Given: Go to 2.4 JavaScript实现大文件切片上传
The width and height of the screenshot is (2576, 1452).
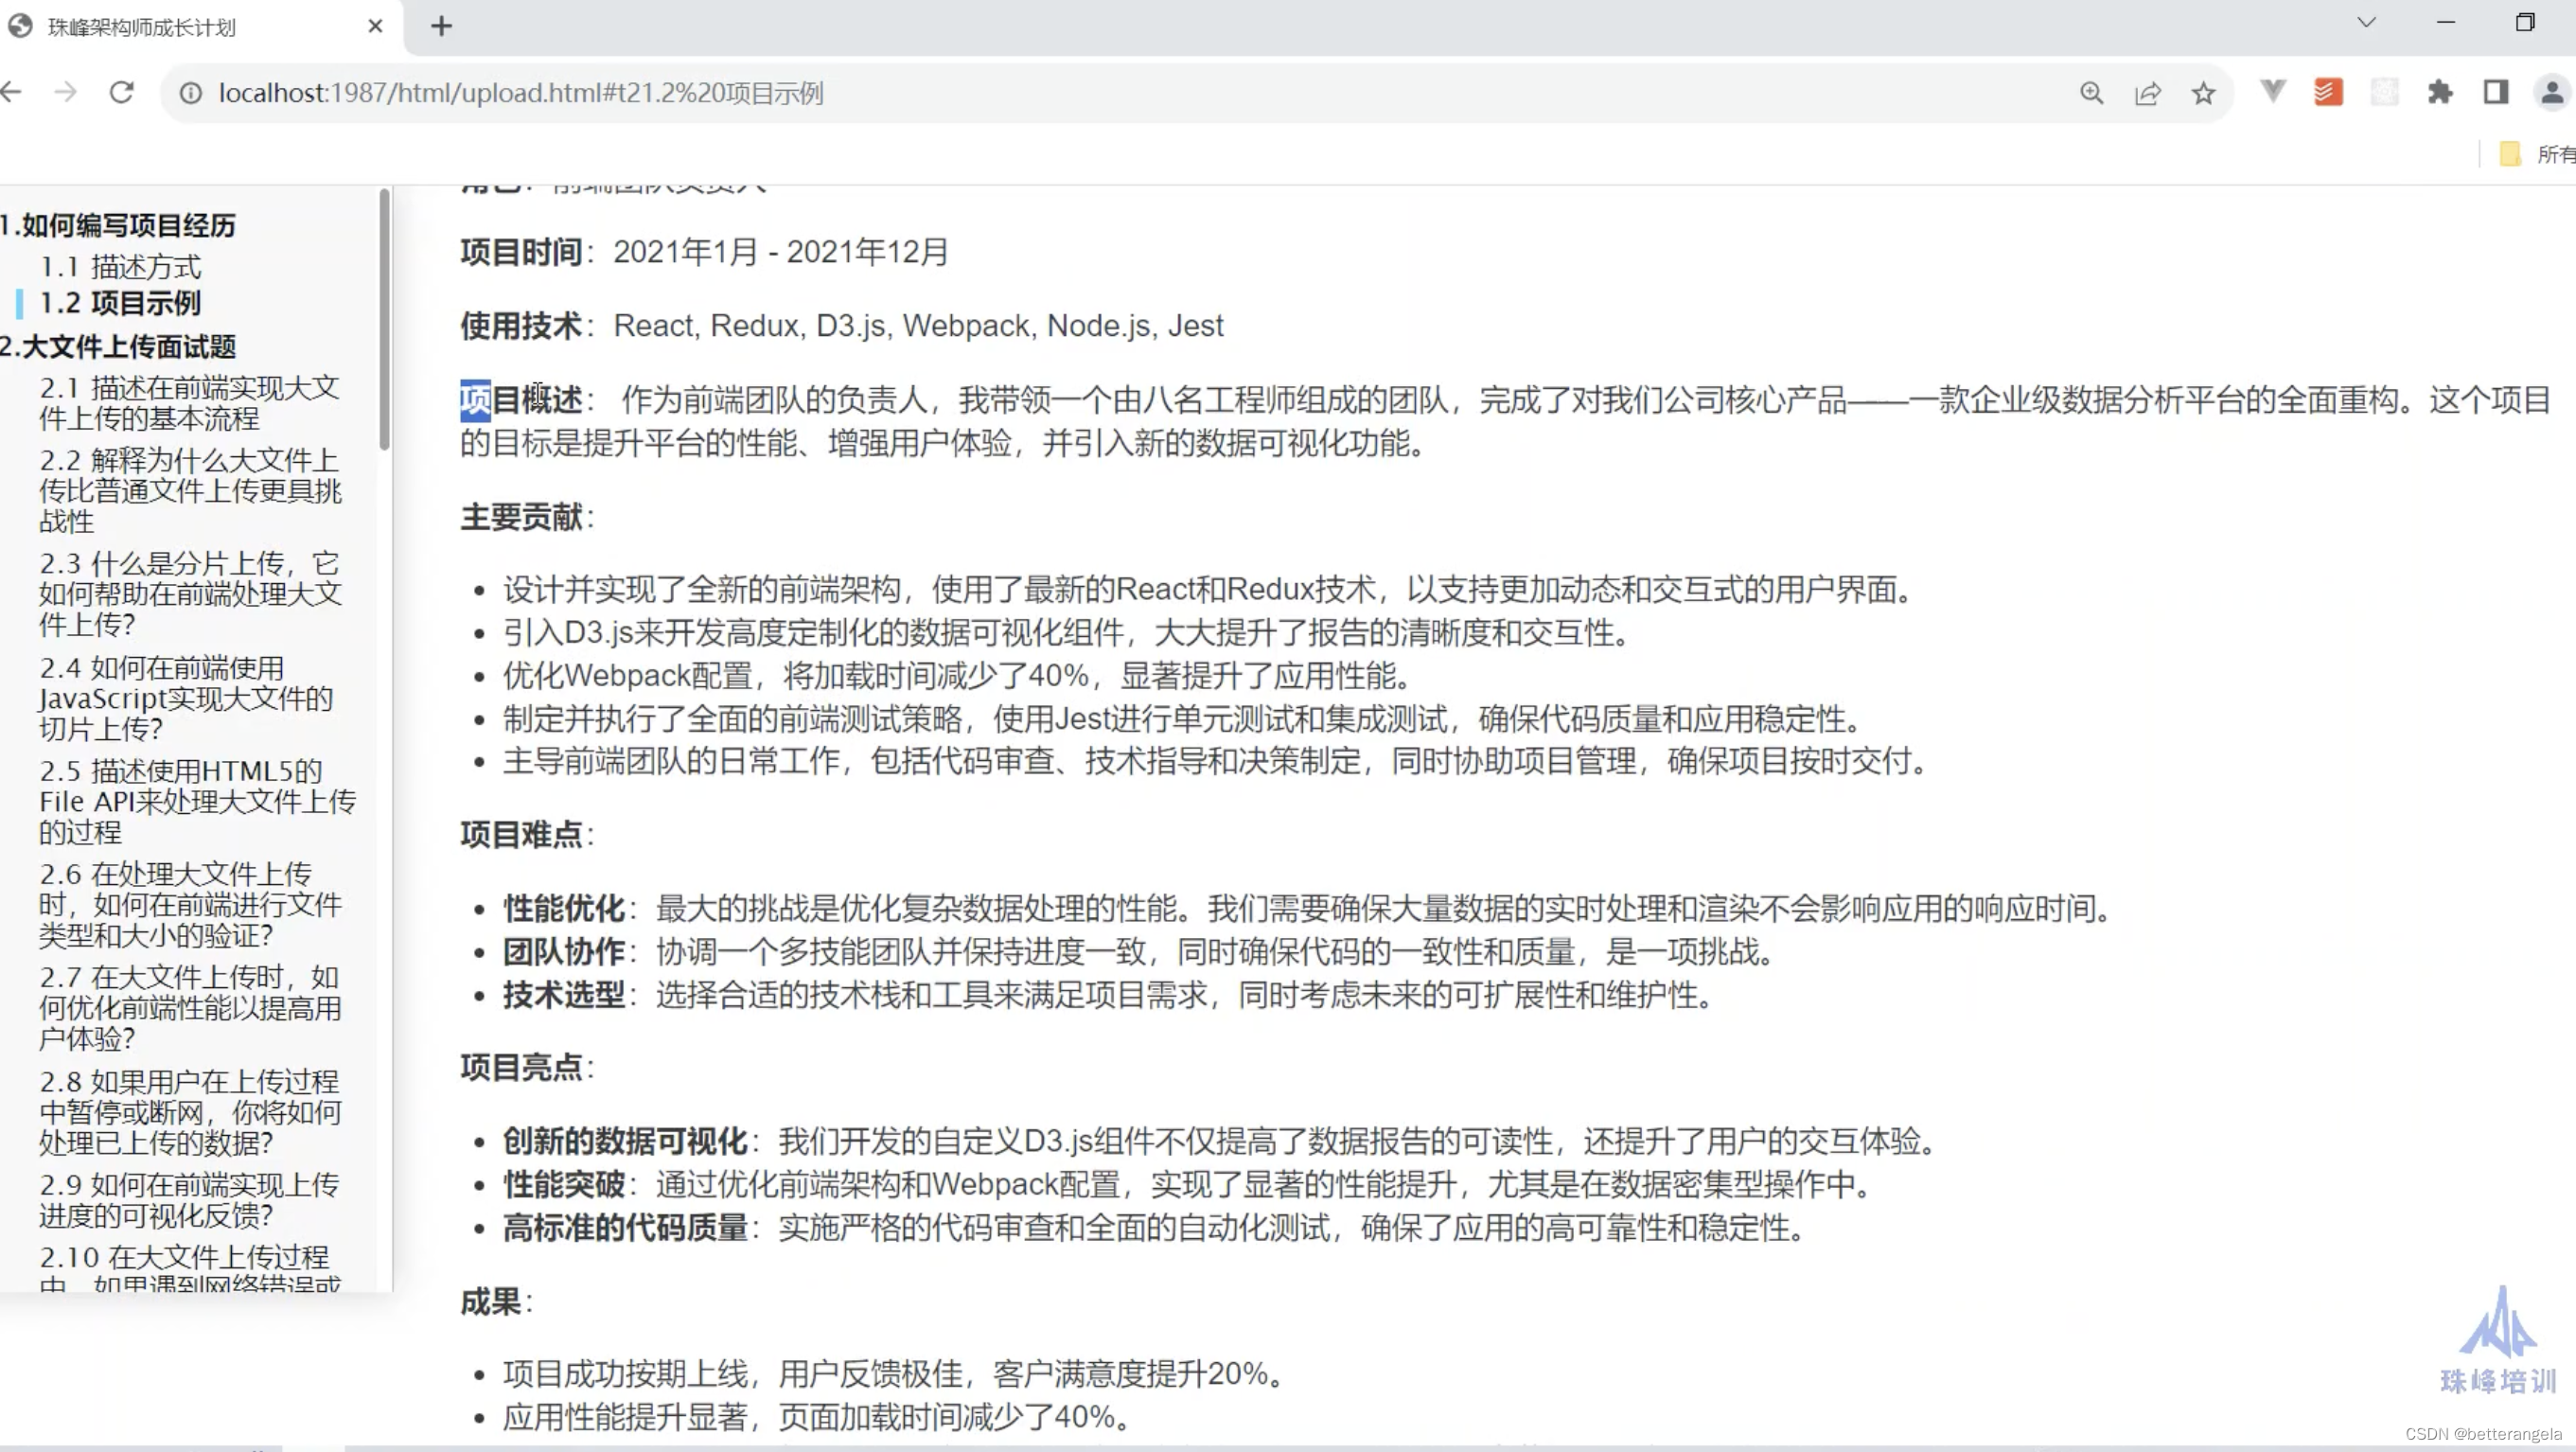Looking at the screenshot, I should click(x=186, y=697).
